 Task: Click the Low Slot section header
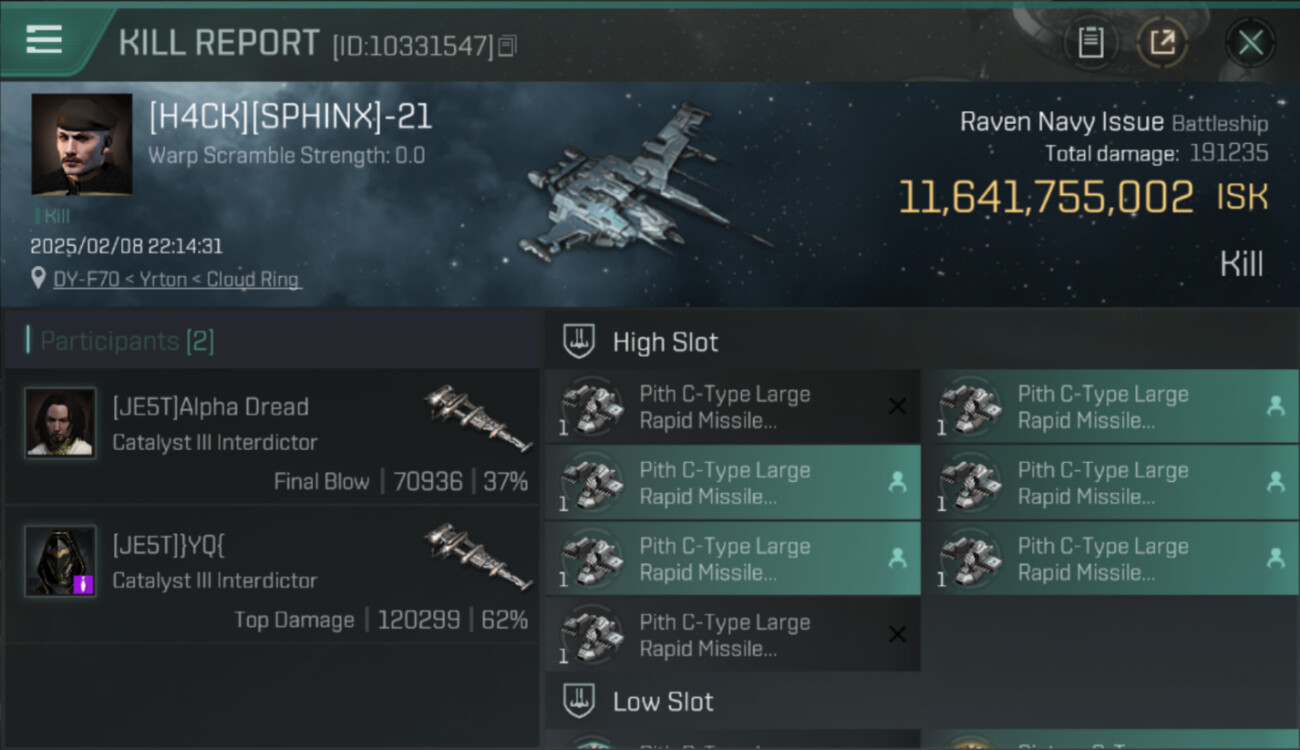(663, 701)
